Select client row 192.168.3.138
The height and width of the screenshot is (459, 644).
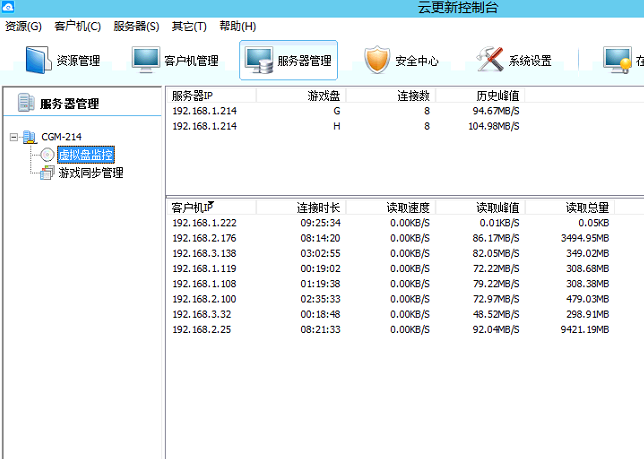[390, 253]
